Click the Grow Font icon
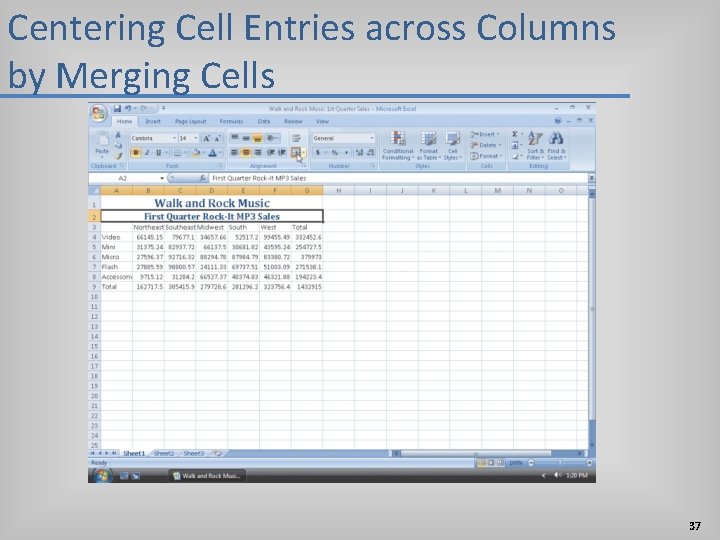Screen dimensions: 720x540 click(206, 138)
